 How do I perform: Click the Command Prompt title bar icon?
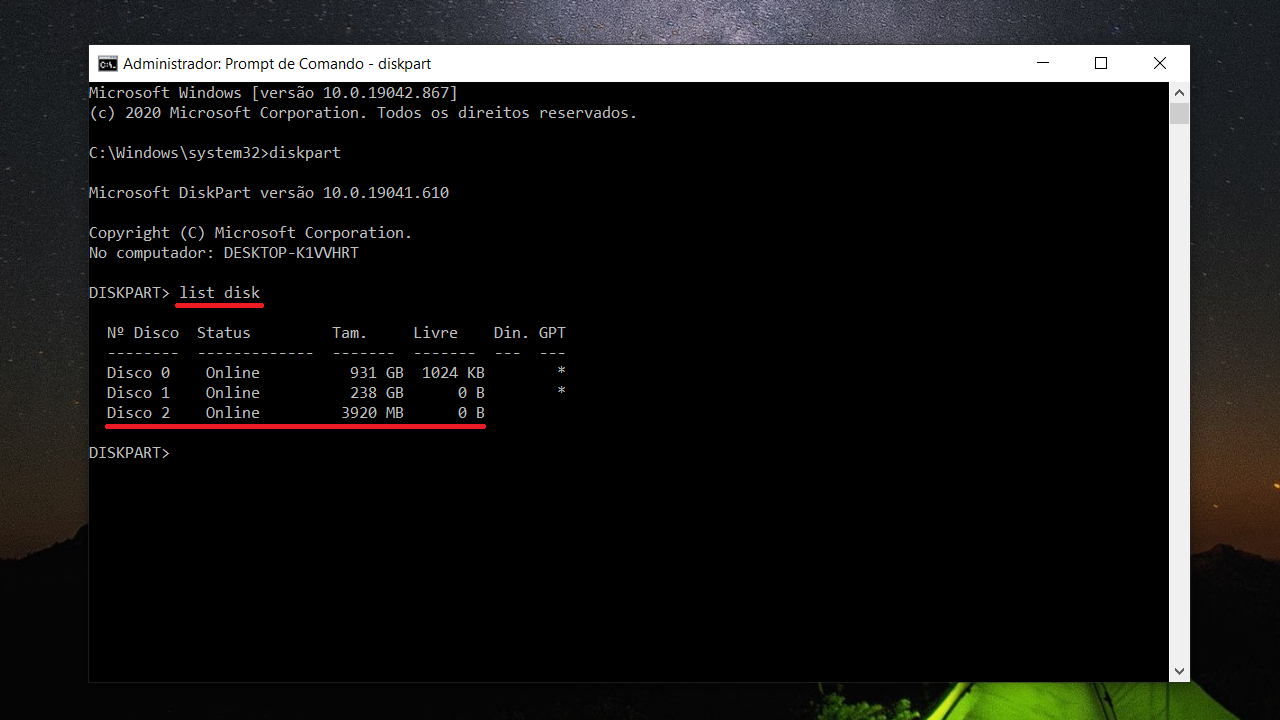click(107, 64)
